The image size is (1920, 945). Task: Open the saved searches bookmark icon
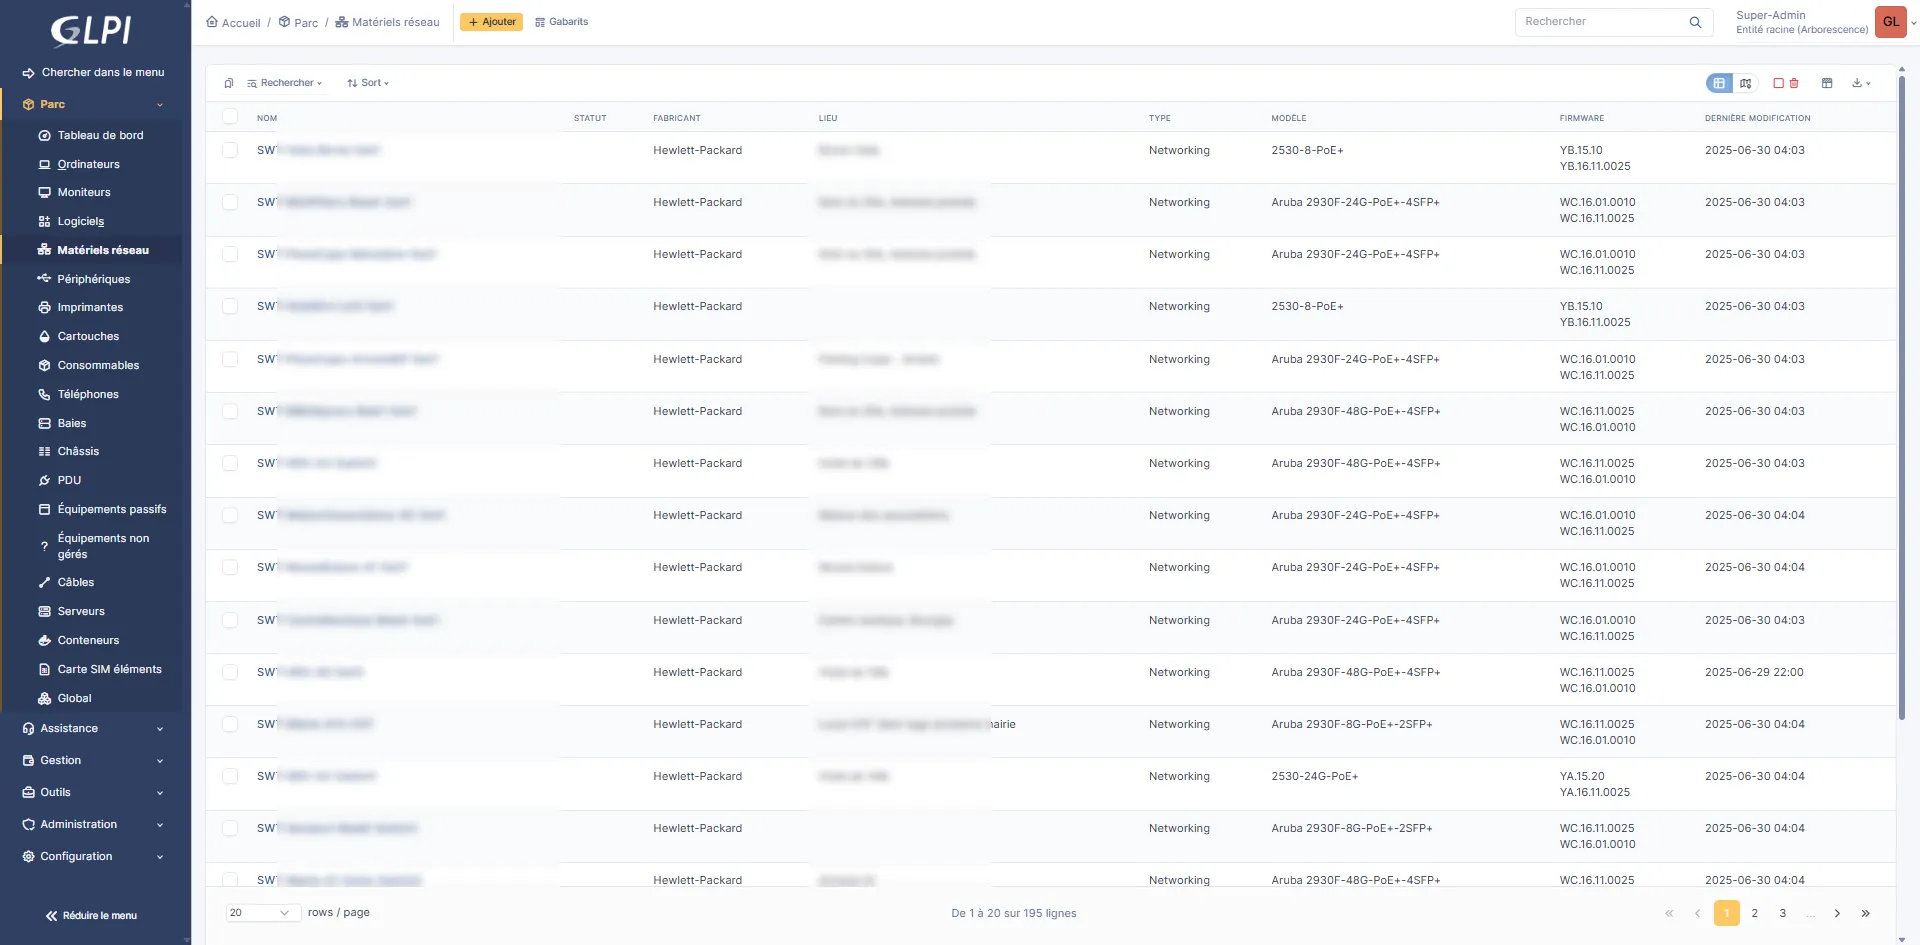(229, 83)
